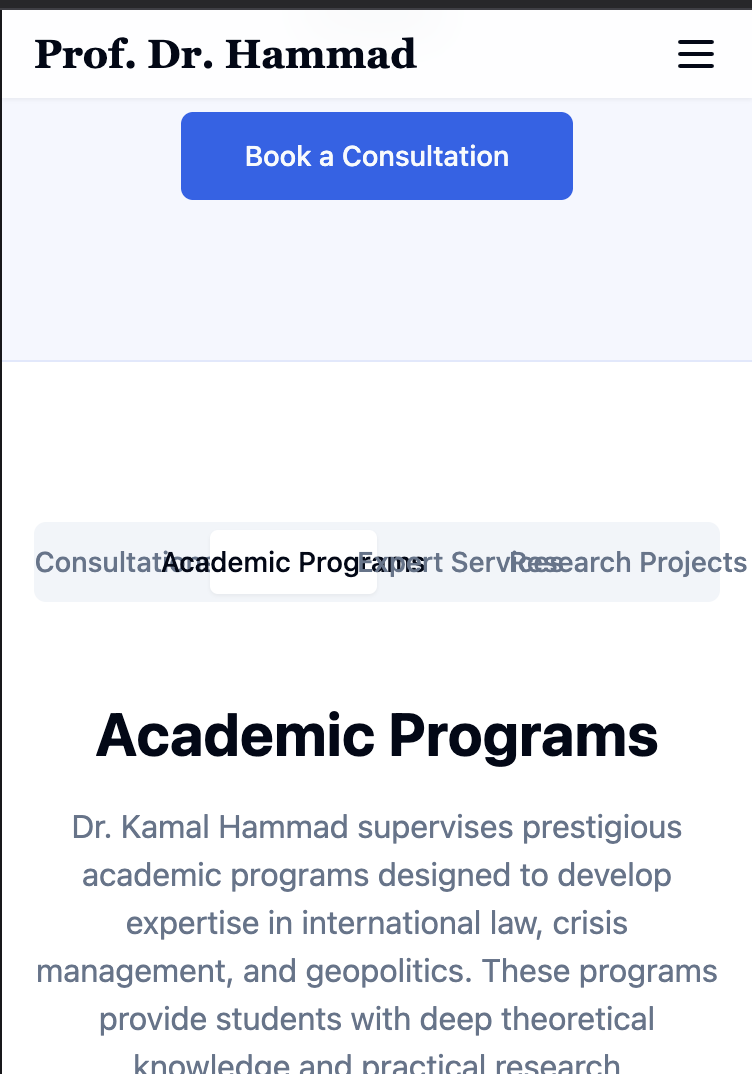Click "international law" in the description text
The height and width of the screenshot is (1074, 752).
(x=407, y=923)
